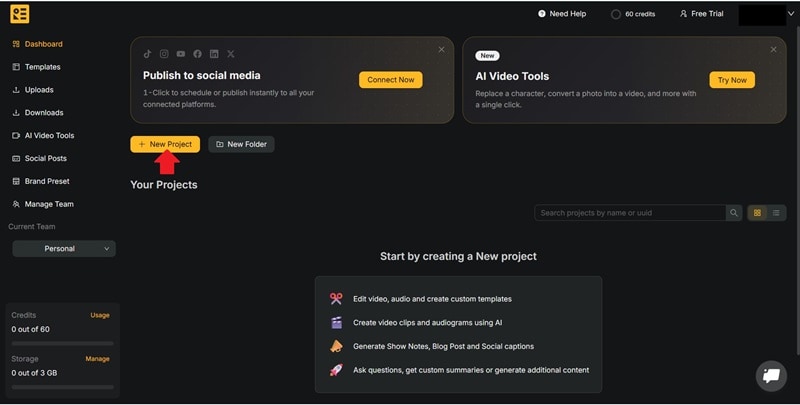Click the New badge on AI Video Tools card

tap(487, 56)
